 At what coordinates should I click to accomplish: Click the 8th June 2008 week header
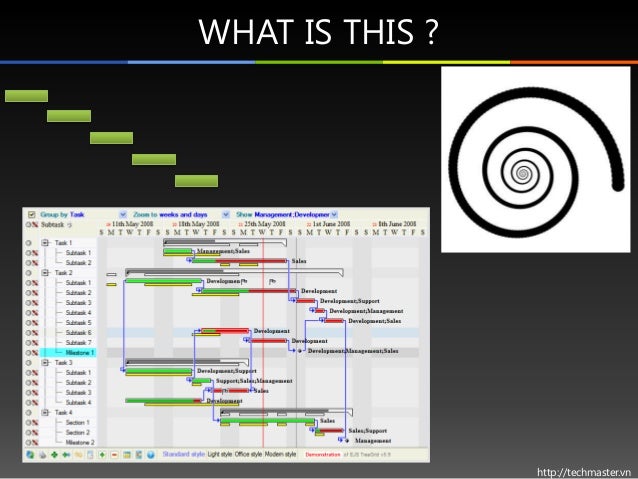[397, 224]
